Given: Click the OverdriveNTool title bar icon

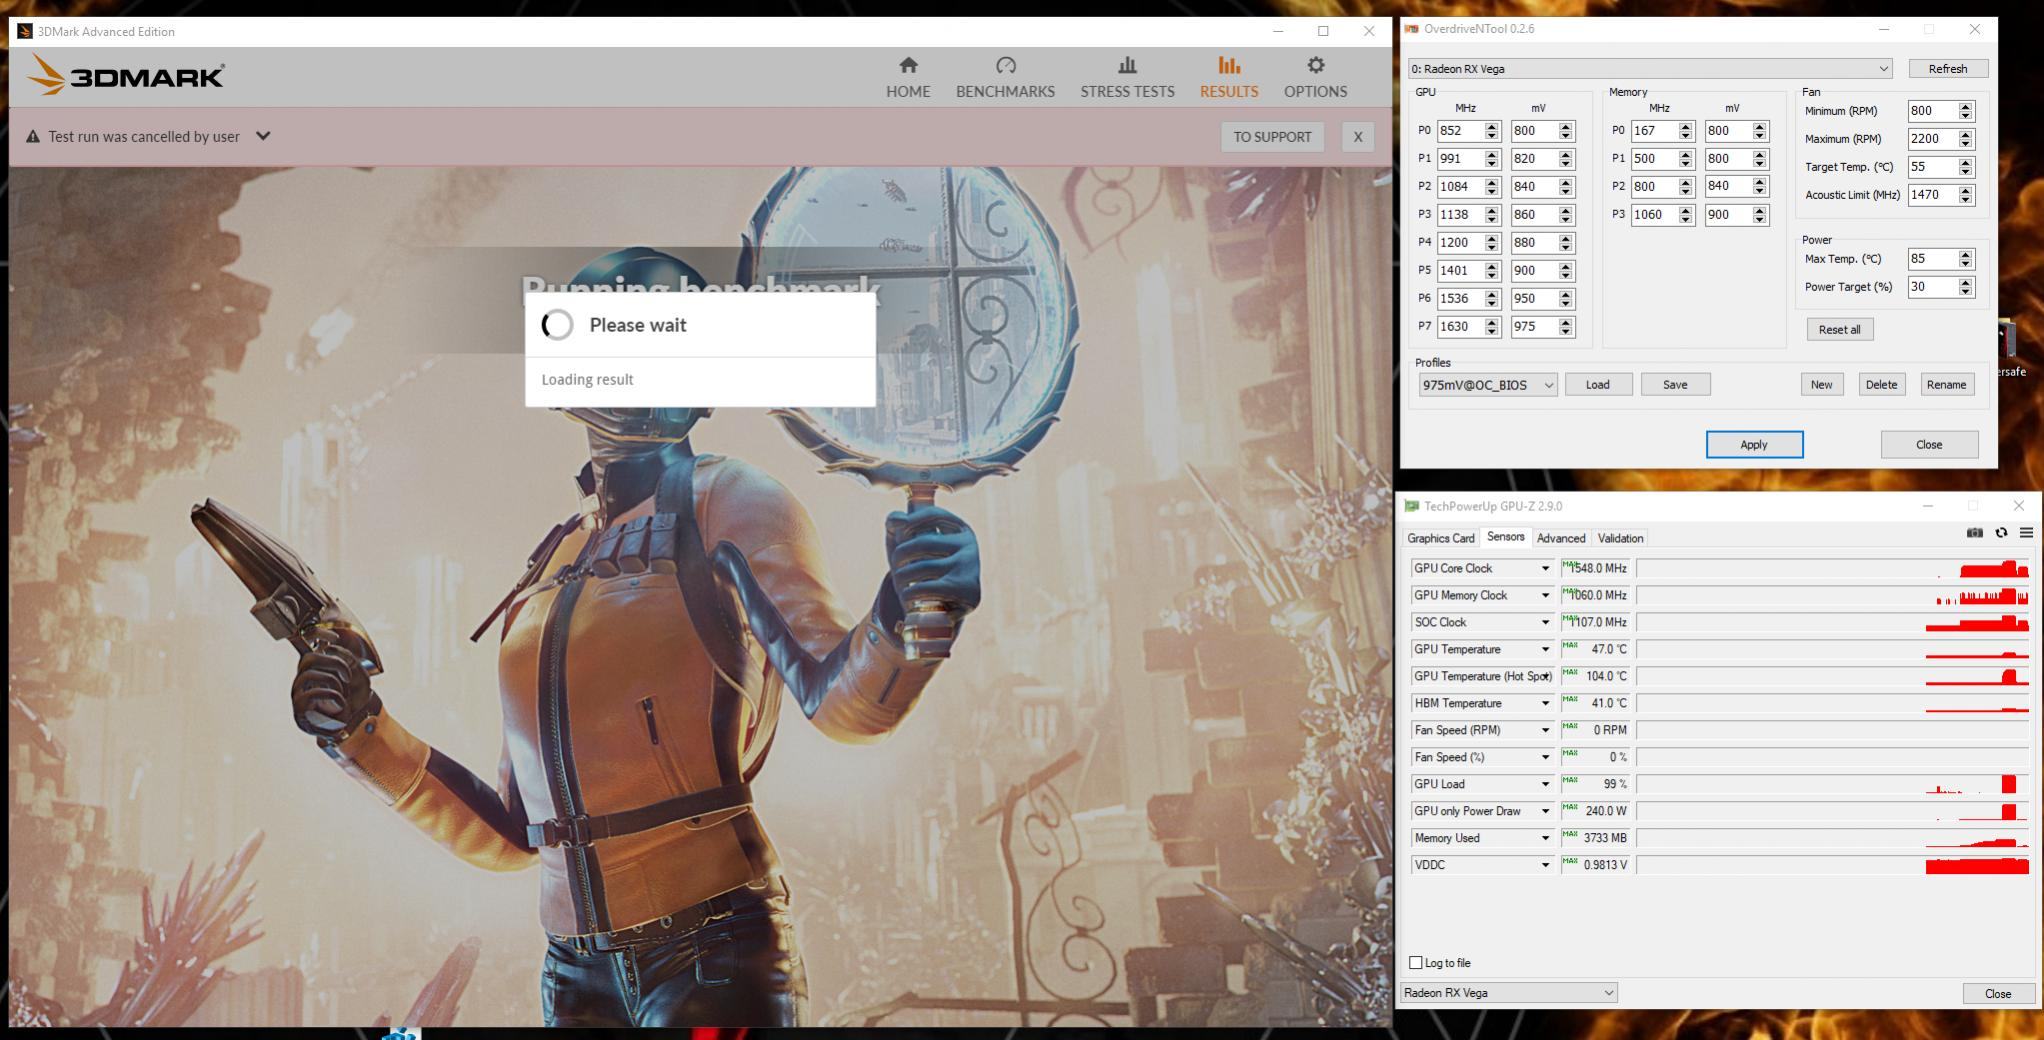Looking at the screenshot, I should click(1412, 29).
